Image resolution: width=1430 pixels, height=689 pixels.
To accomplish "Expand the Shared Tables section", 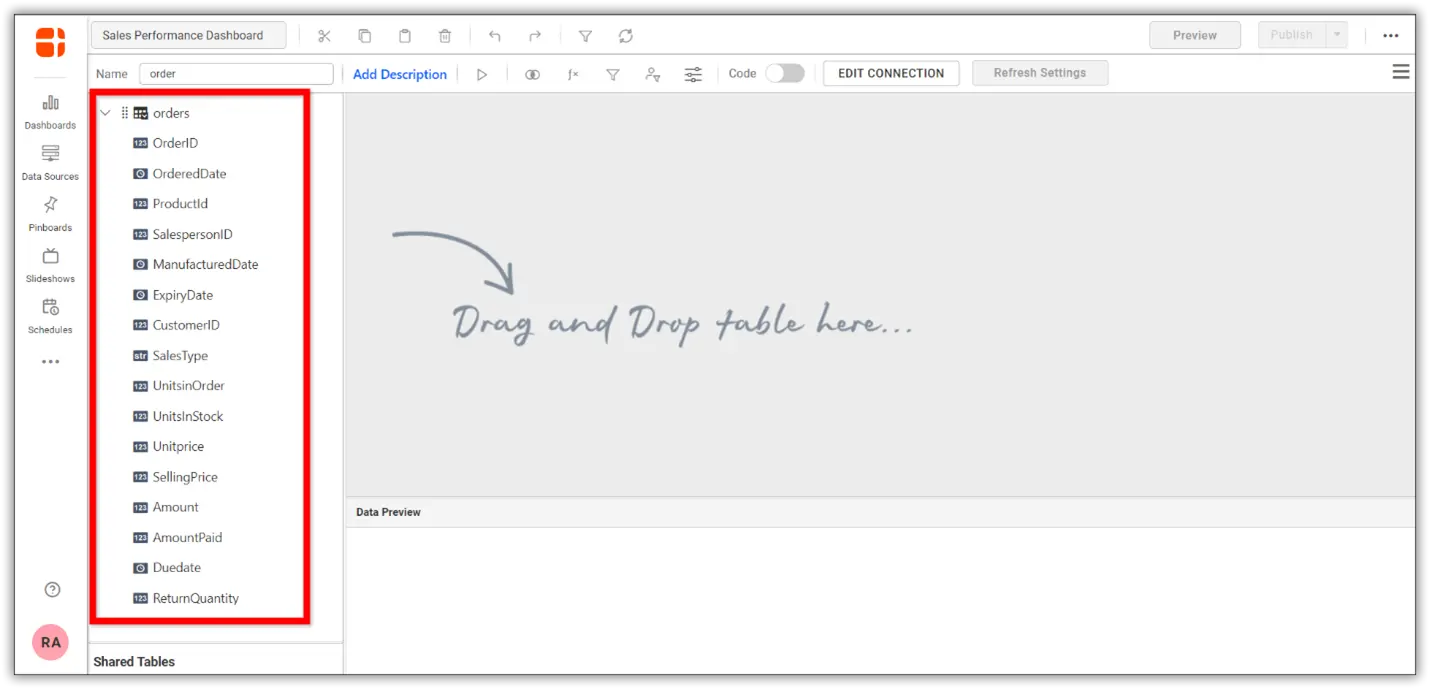I will [x=133, y=661].
